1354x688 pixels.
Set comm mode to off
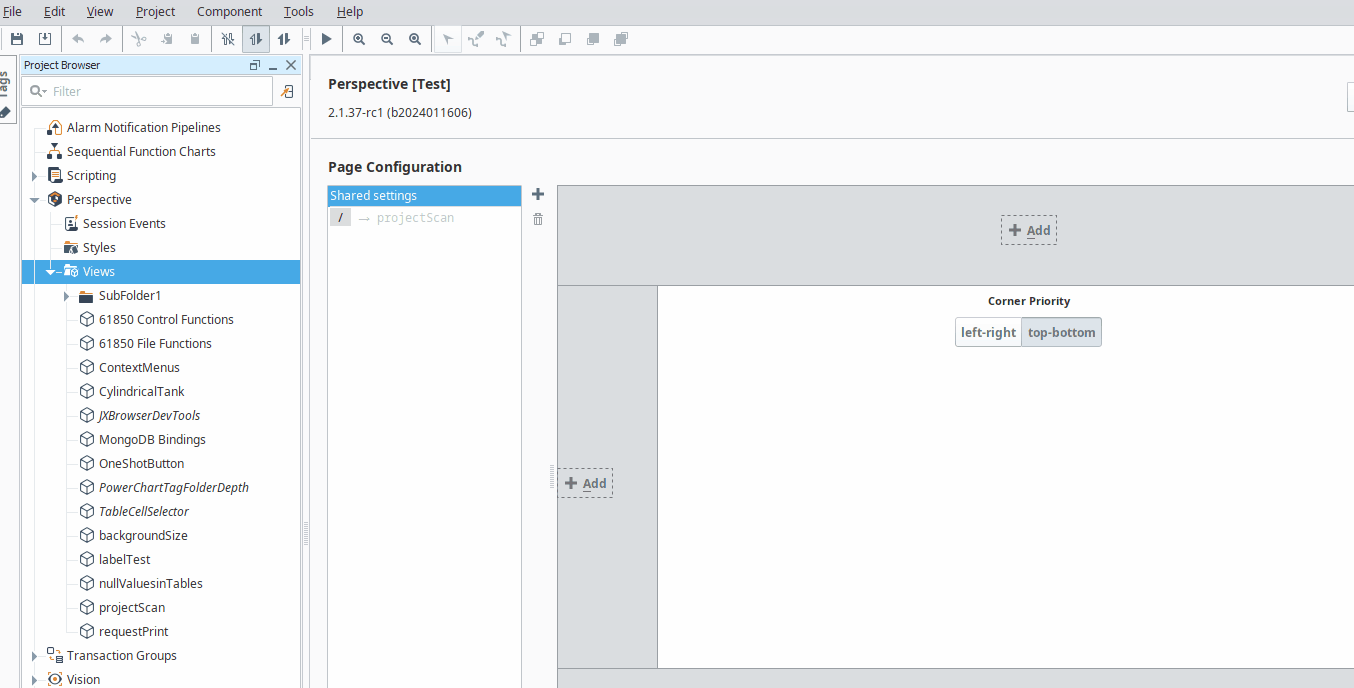228,39
